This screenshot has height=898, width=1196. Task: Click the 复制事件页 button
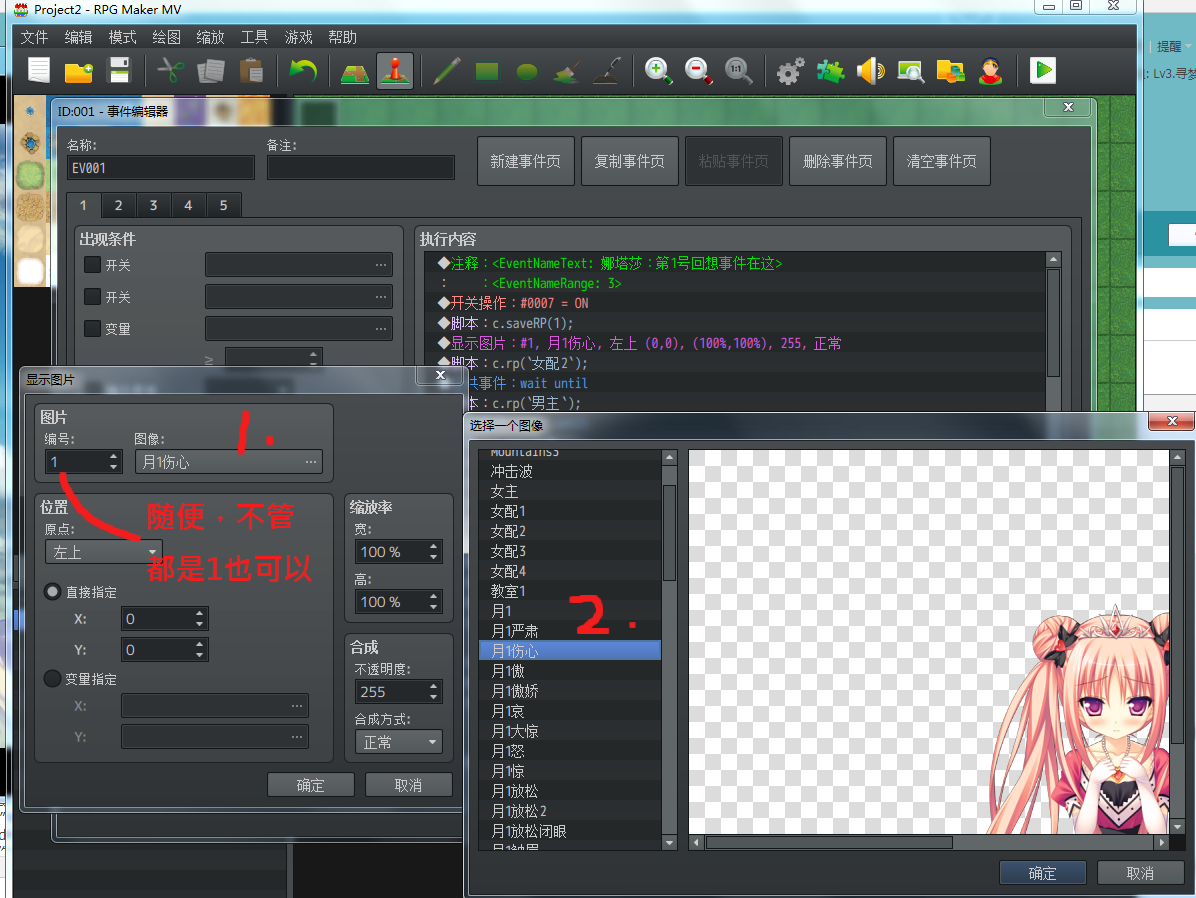point(629,161)
